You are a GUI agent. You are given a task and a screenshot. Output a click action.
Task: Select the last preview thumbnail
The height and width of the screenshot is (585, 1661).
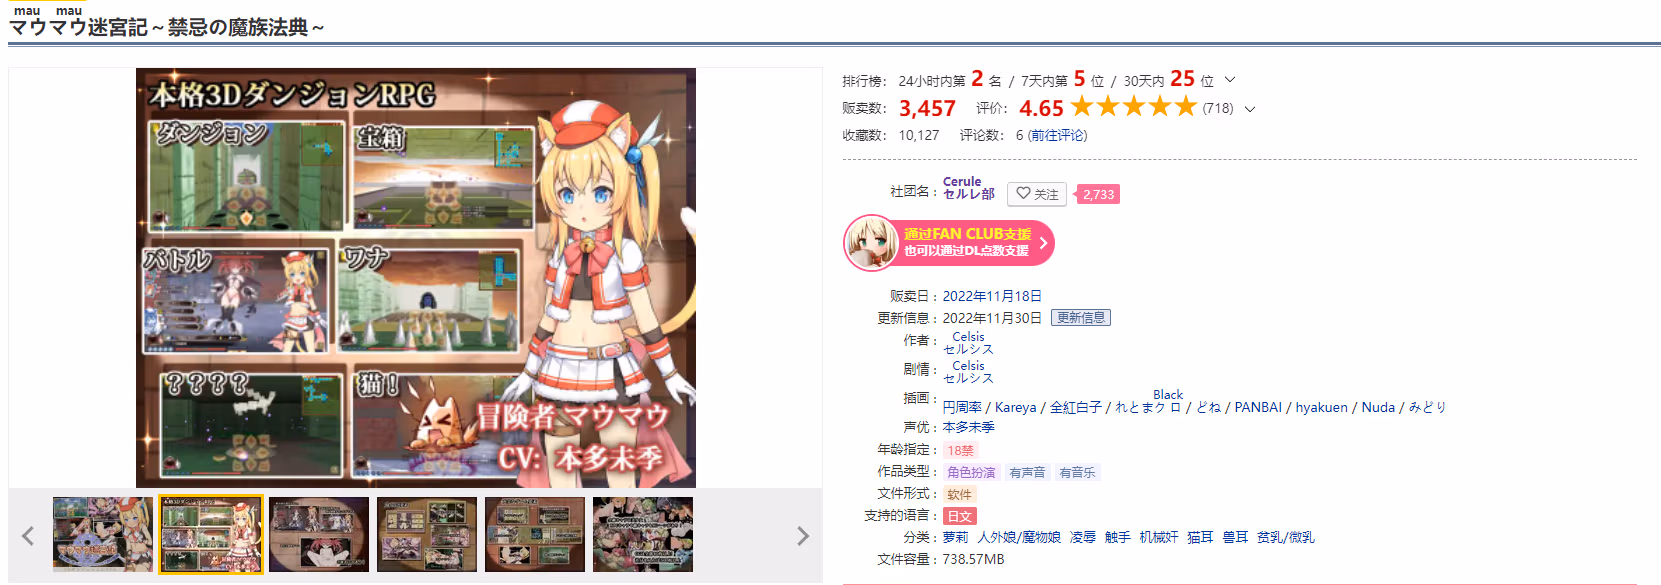(x=643, y=535)
